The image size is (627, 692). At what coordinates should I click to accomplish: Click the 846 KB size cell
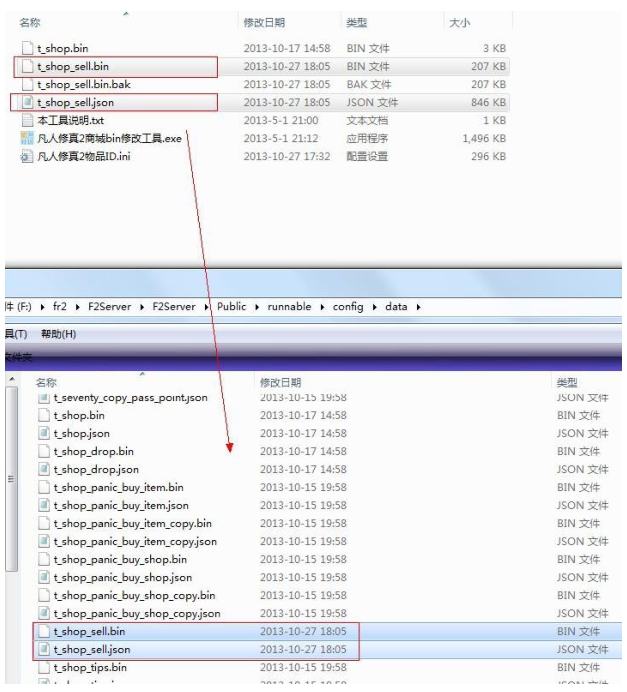(x=488, y=102)
